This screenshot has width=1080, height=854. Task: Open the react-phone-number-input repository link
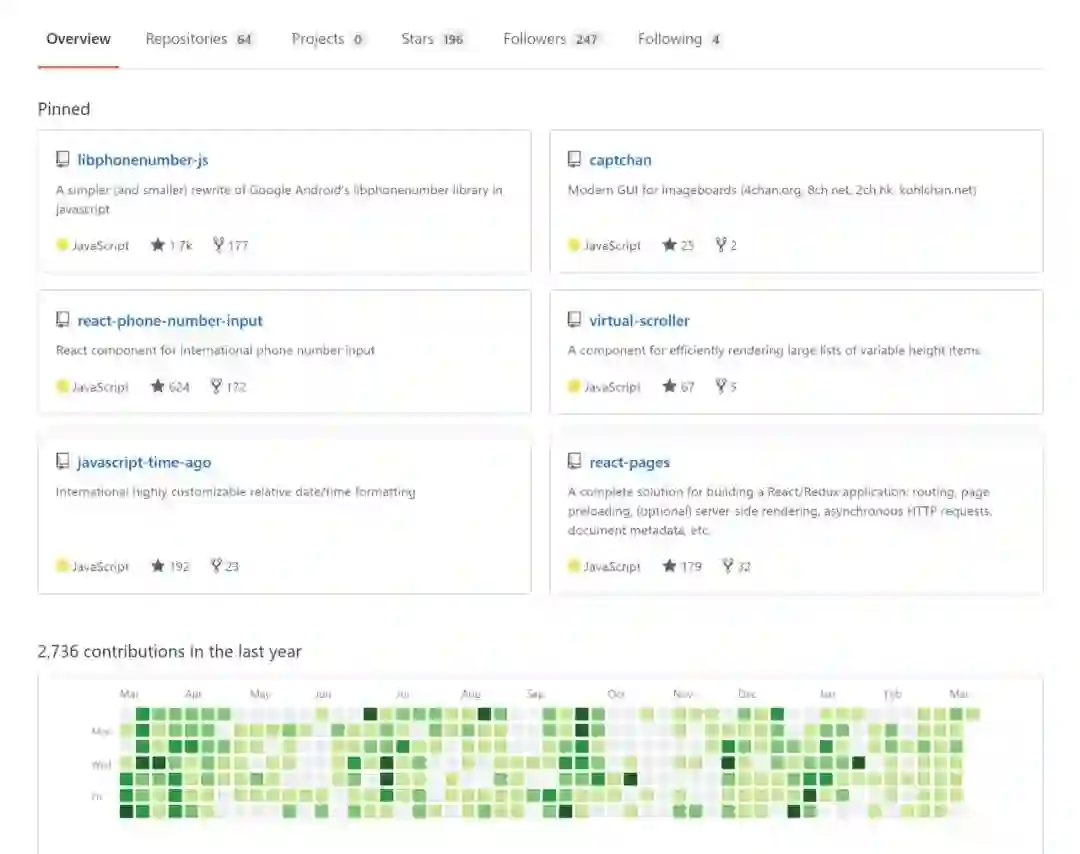coord(170,321)
